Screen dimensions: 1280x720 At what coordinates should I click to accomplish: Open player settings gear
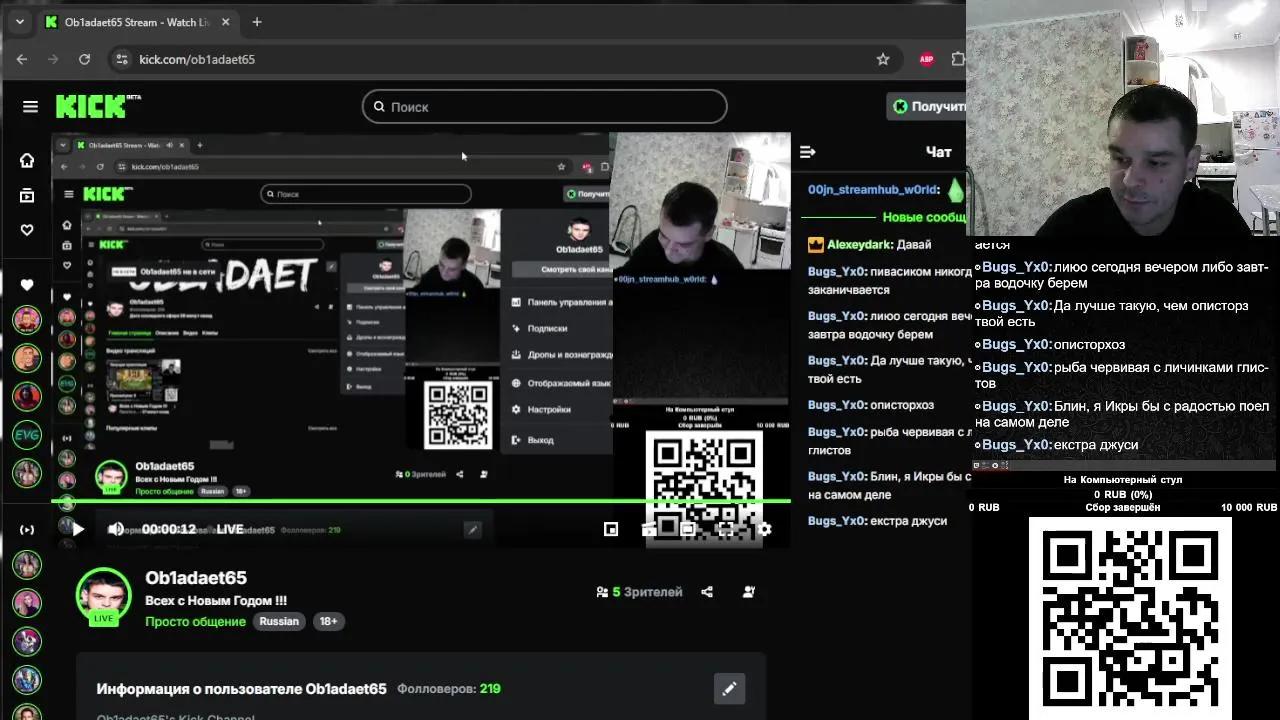pos(764,529)
